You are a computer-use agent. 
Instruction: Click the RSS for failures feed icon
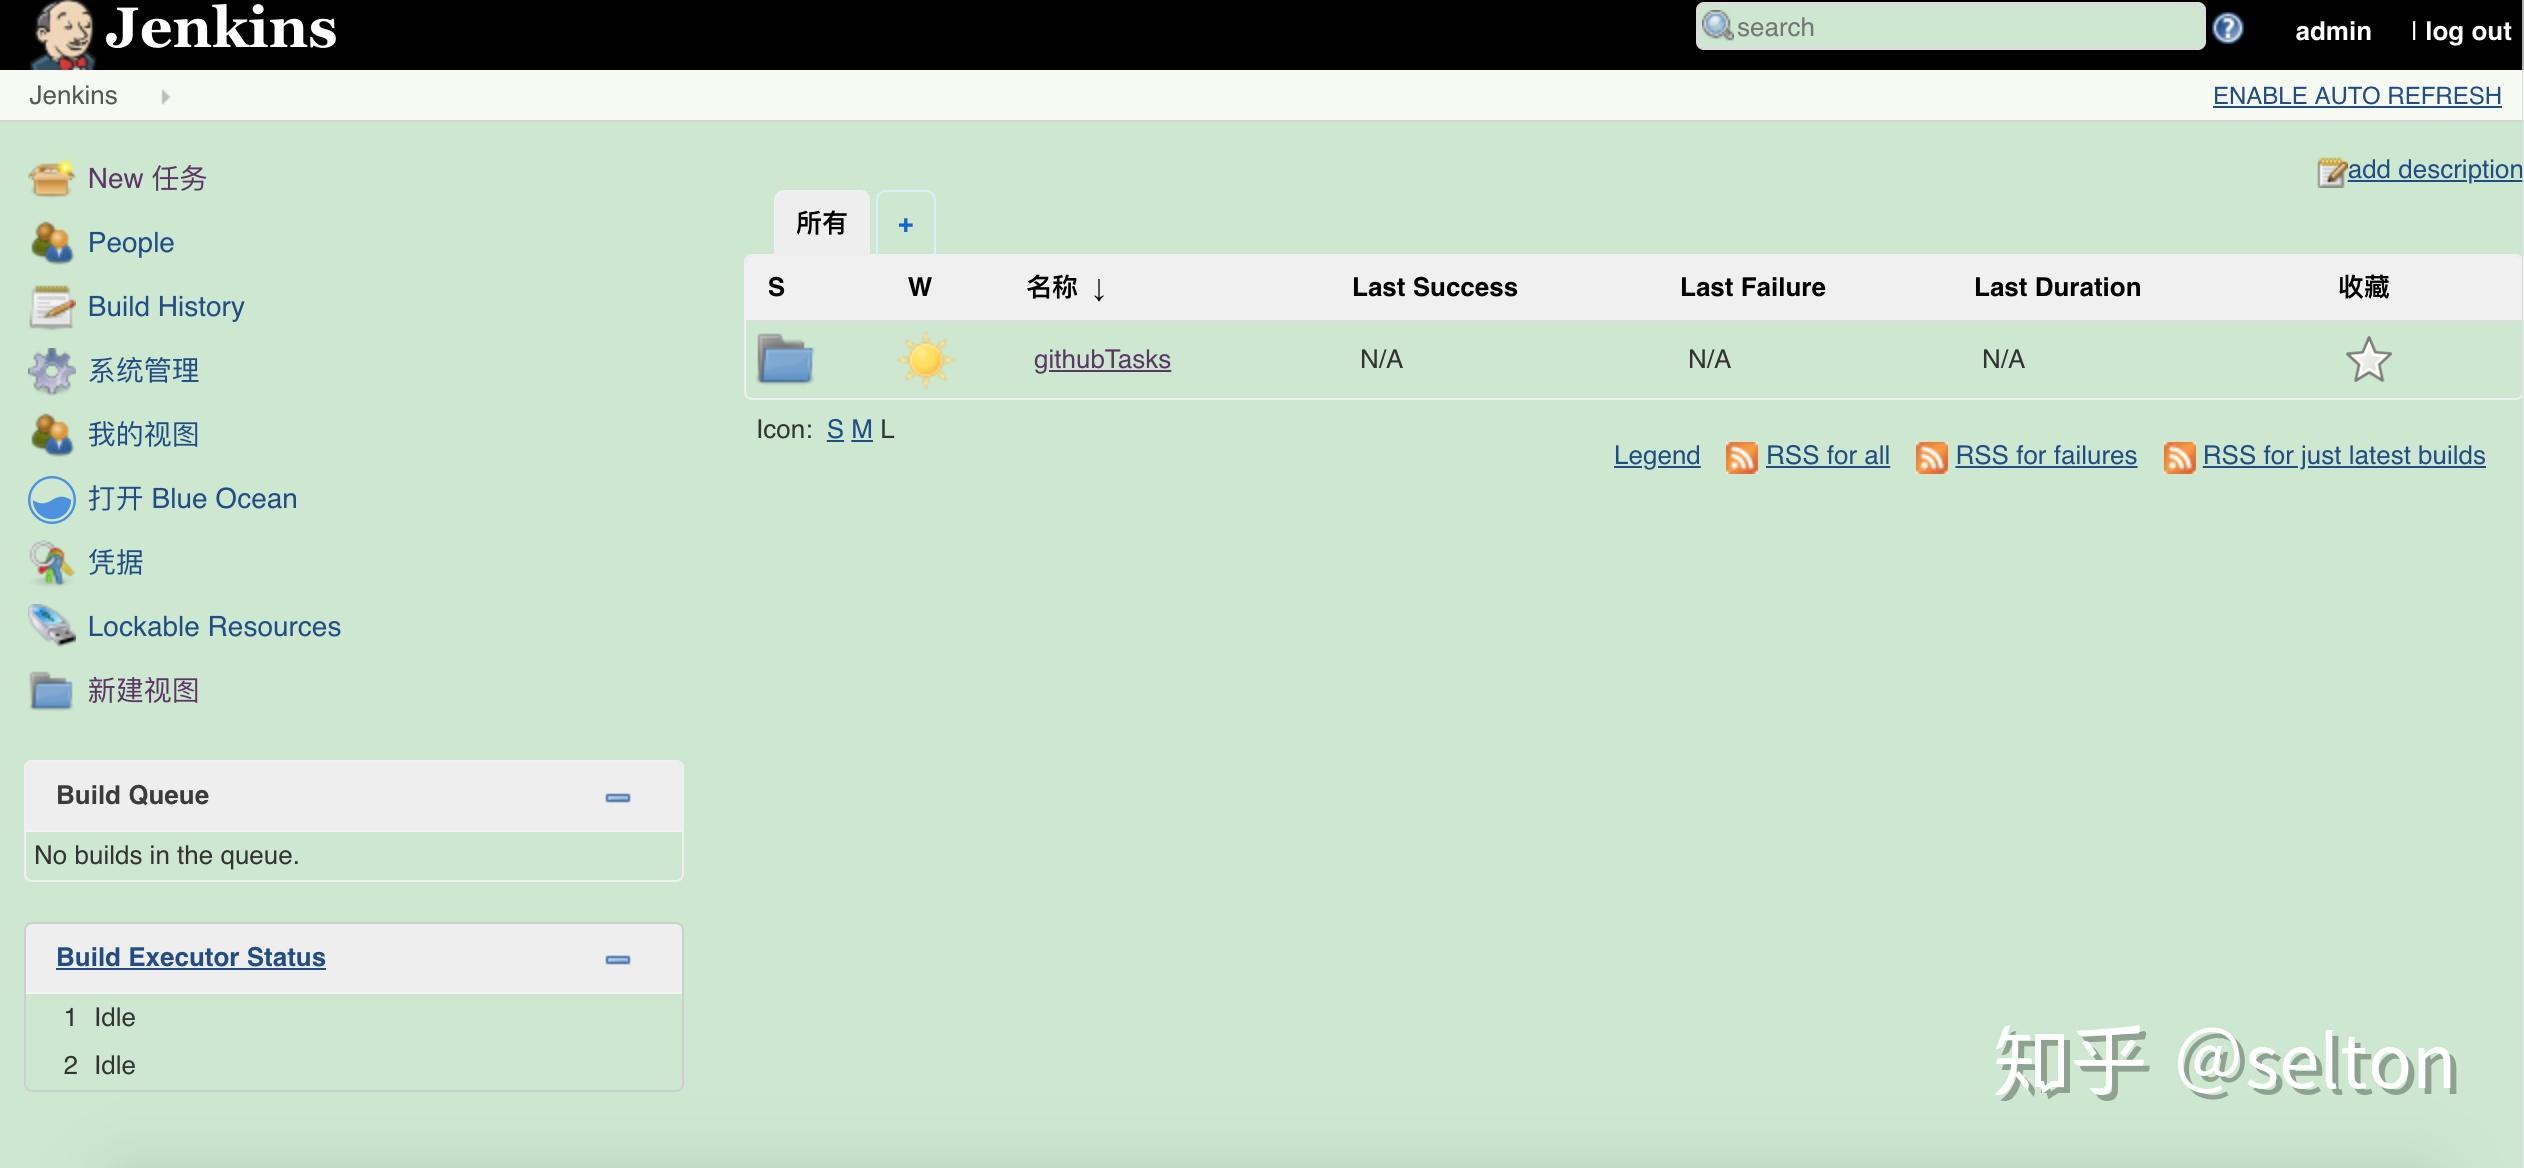coord(1930,456)
